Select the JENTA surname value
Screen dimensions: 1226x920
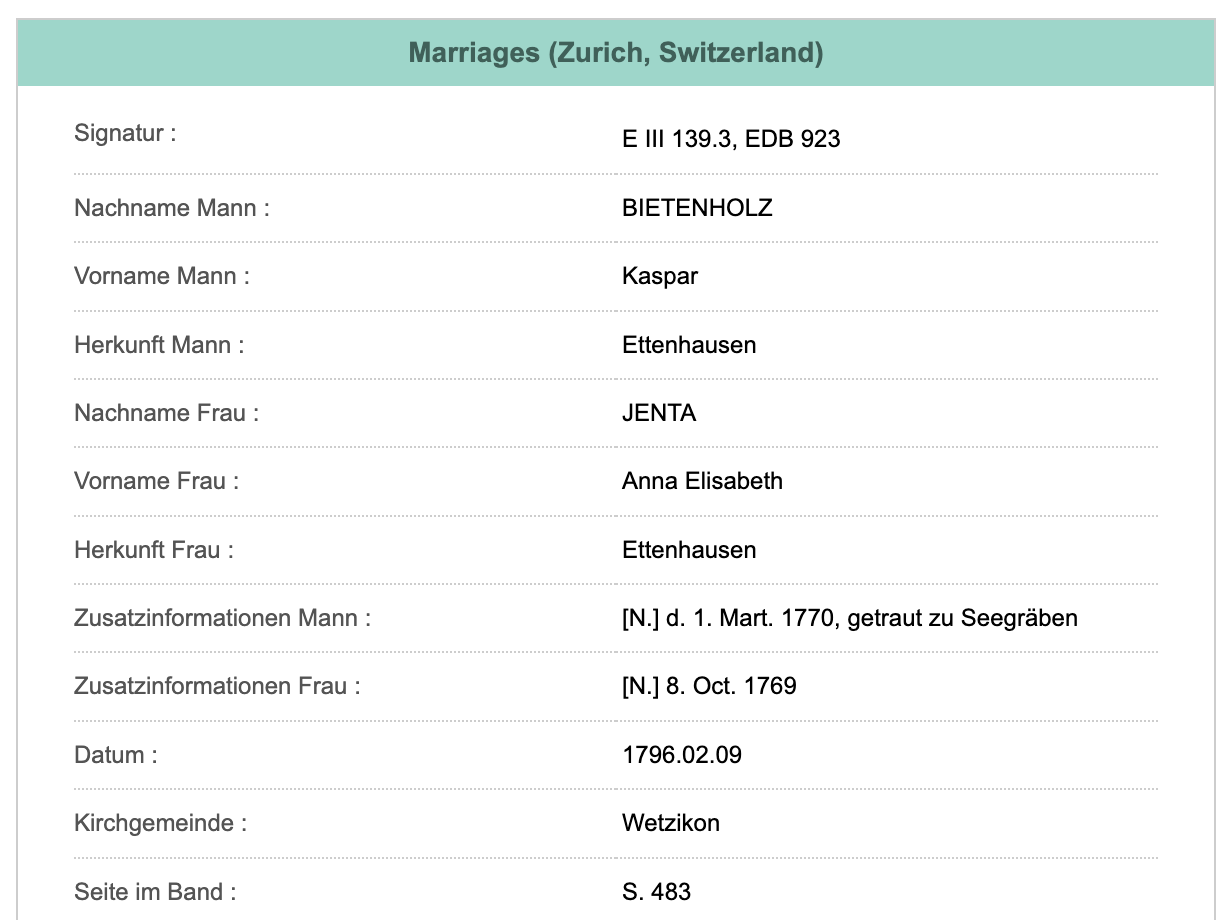pos(658,413)
